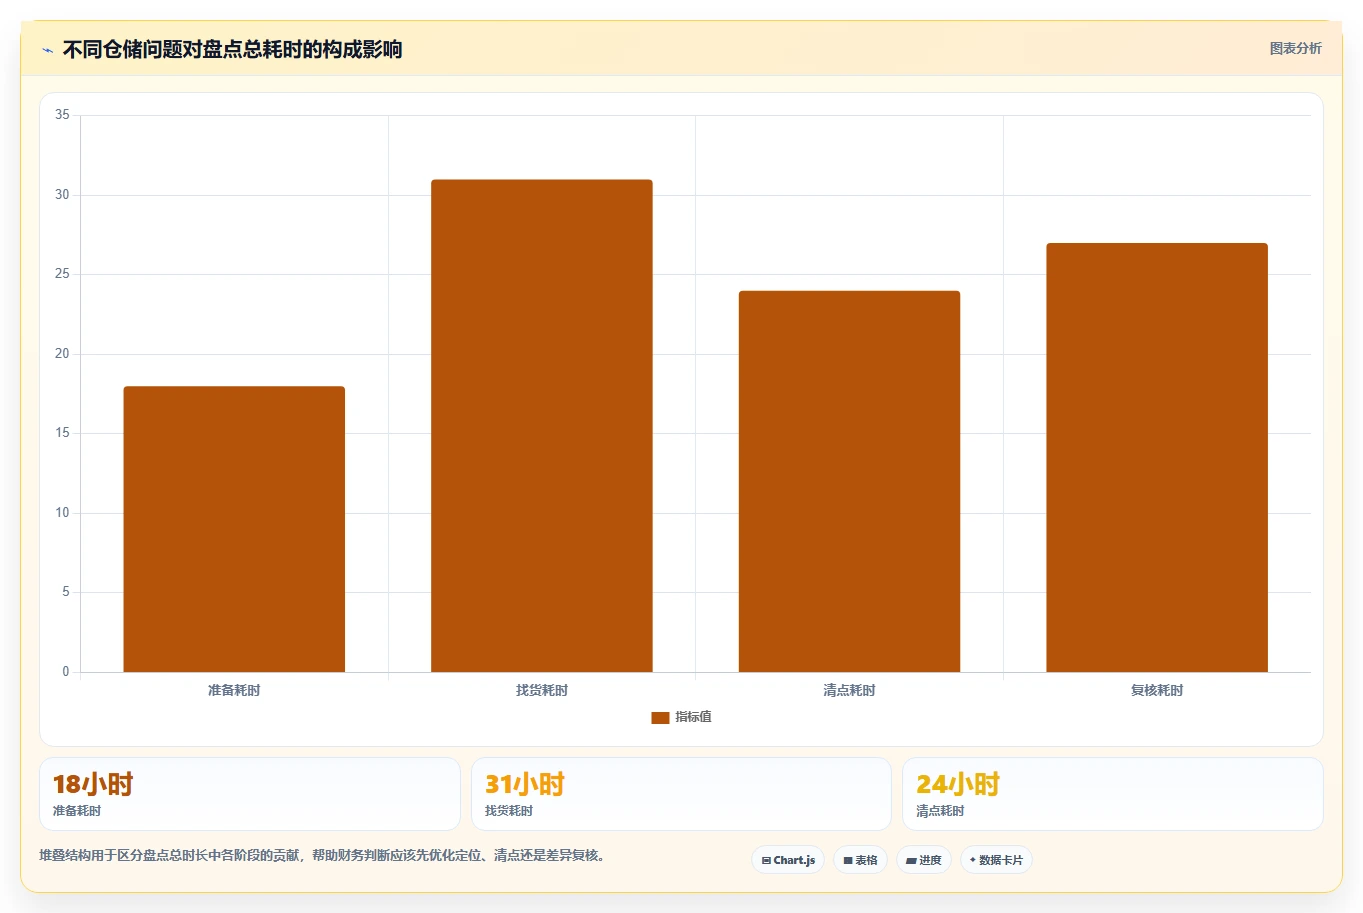
Task: Click the 图表分析 label in the header
Action: pos(1295,48)
